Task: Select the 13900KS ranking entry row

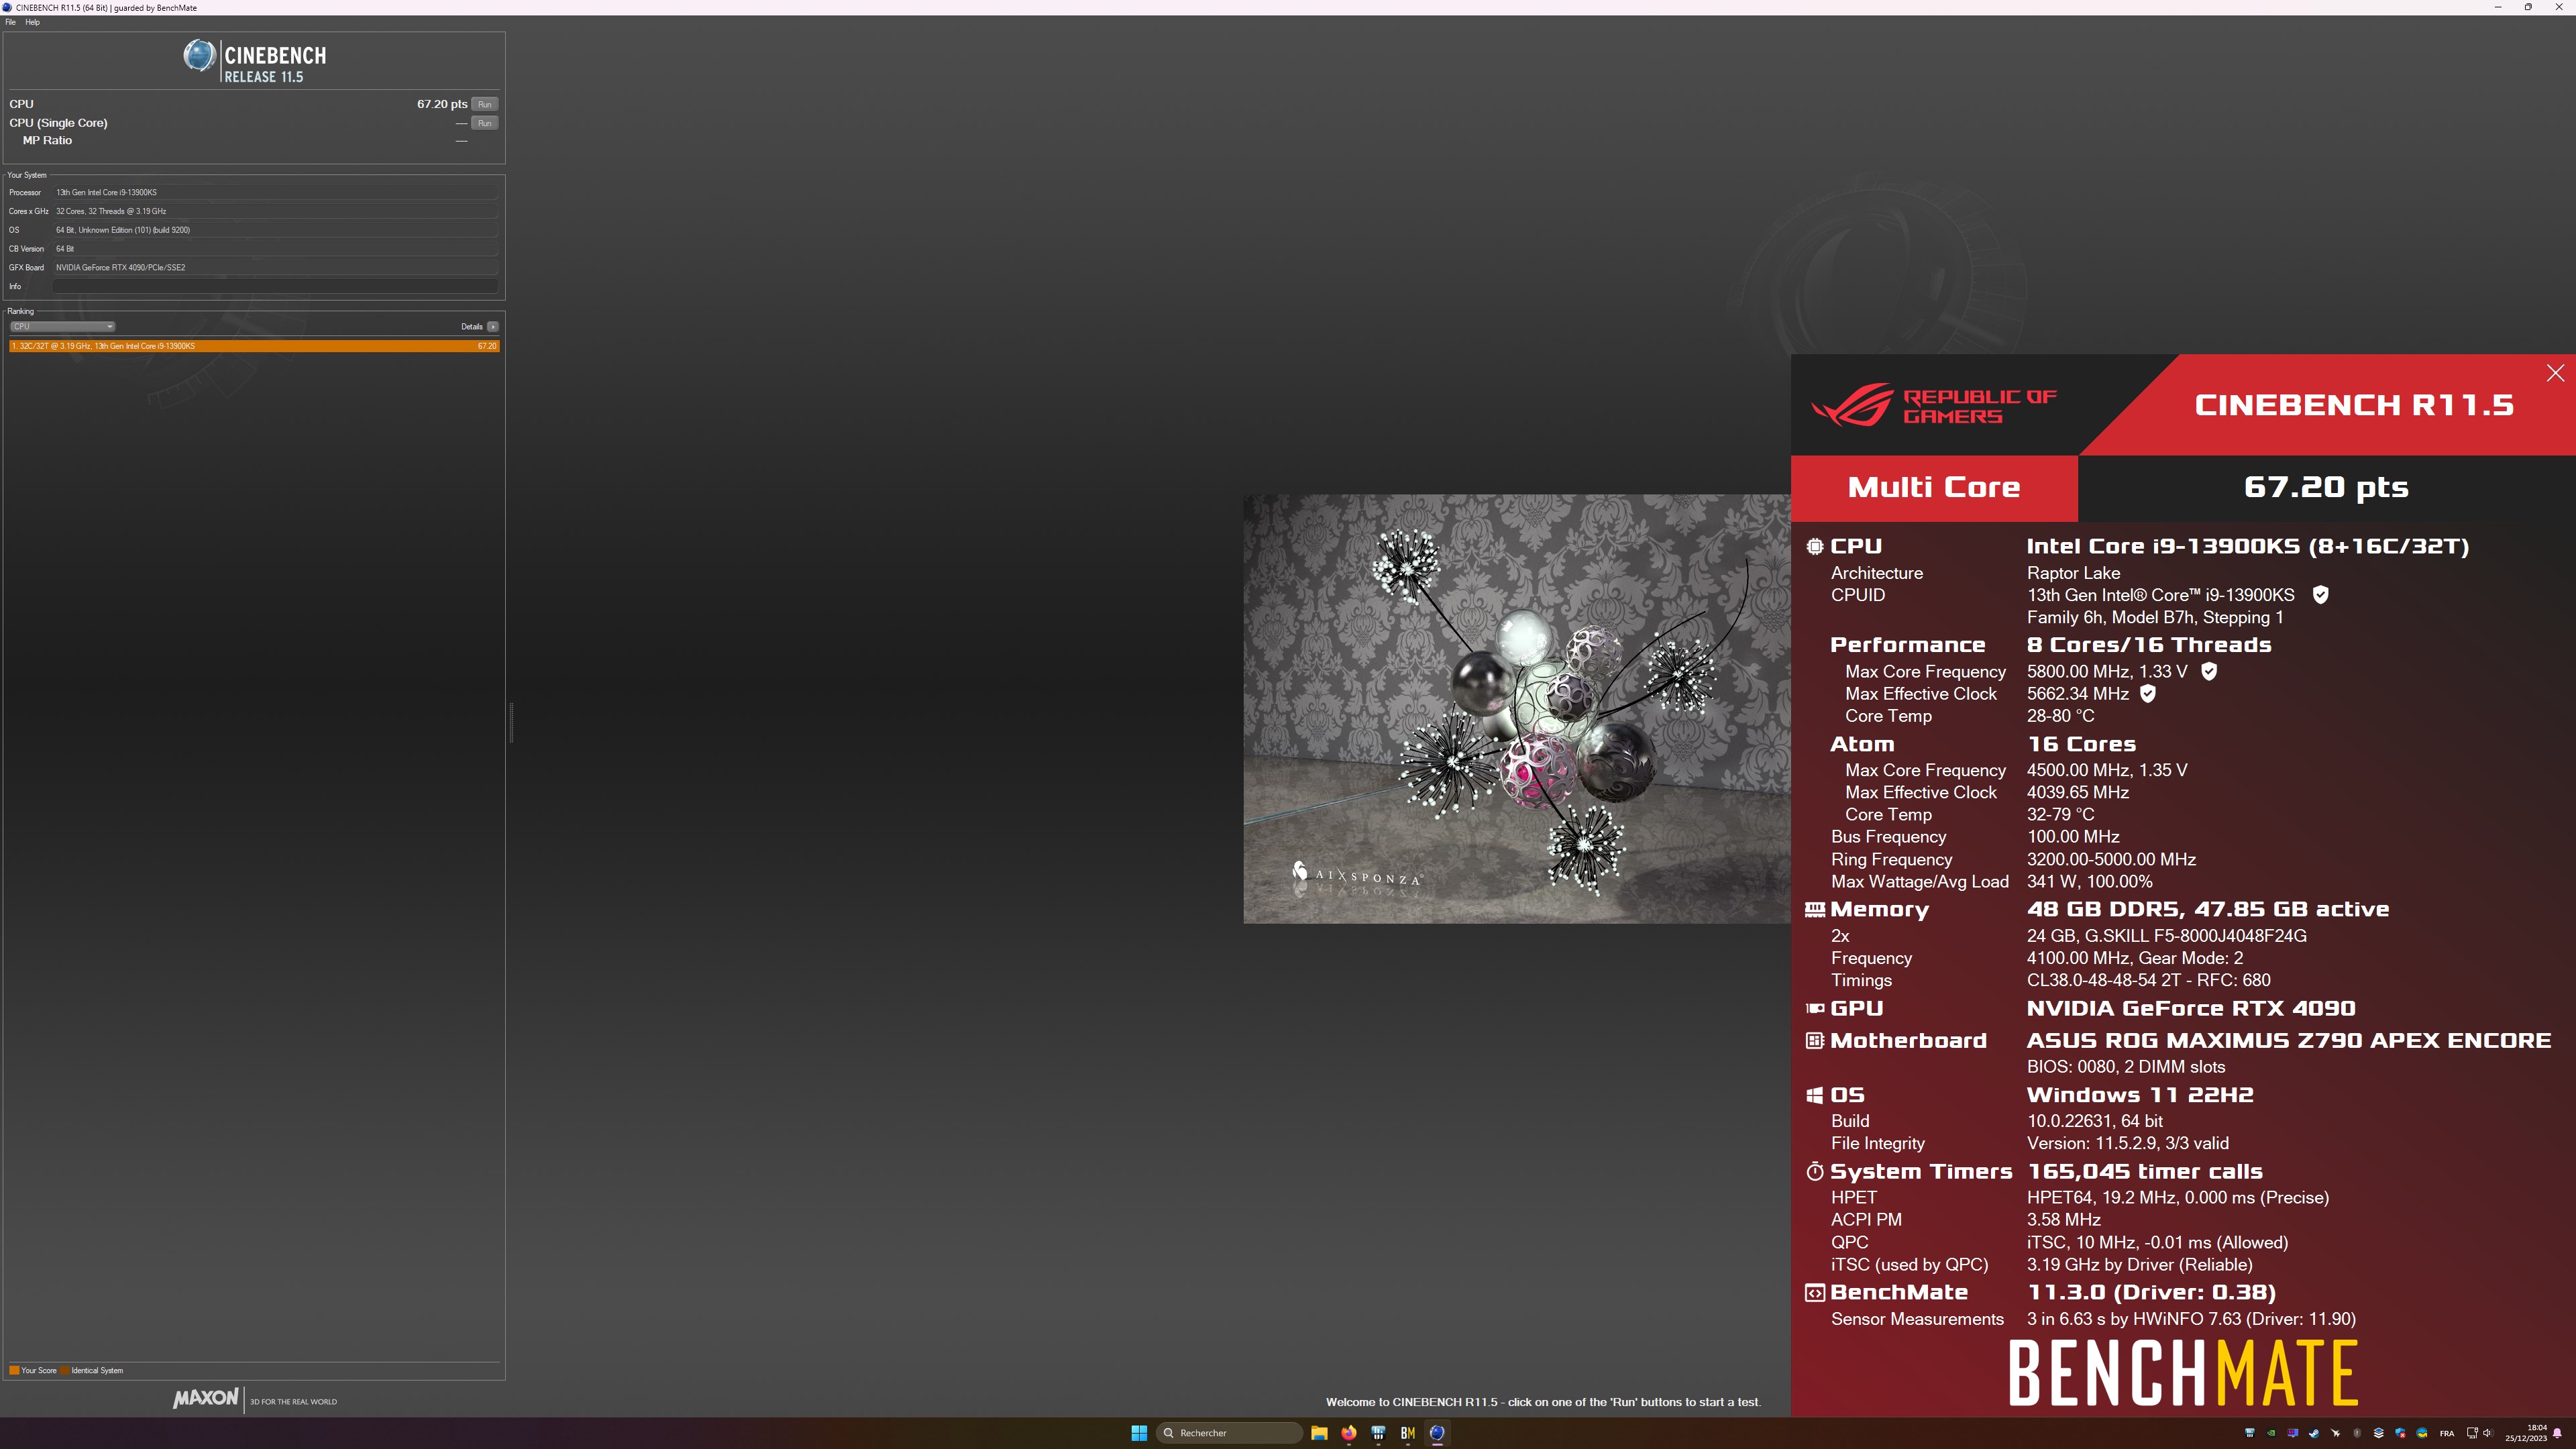Action: tap(254, 346)
